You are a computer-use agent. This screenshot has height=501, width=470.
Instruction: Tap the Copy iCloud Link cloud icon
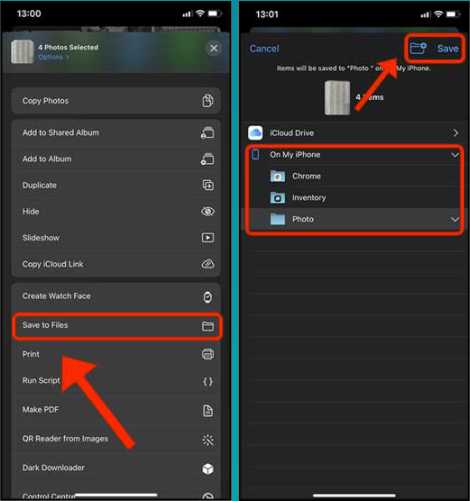pos(208,264)
